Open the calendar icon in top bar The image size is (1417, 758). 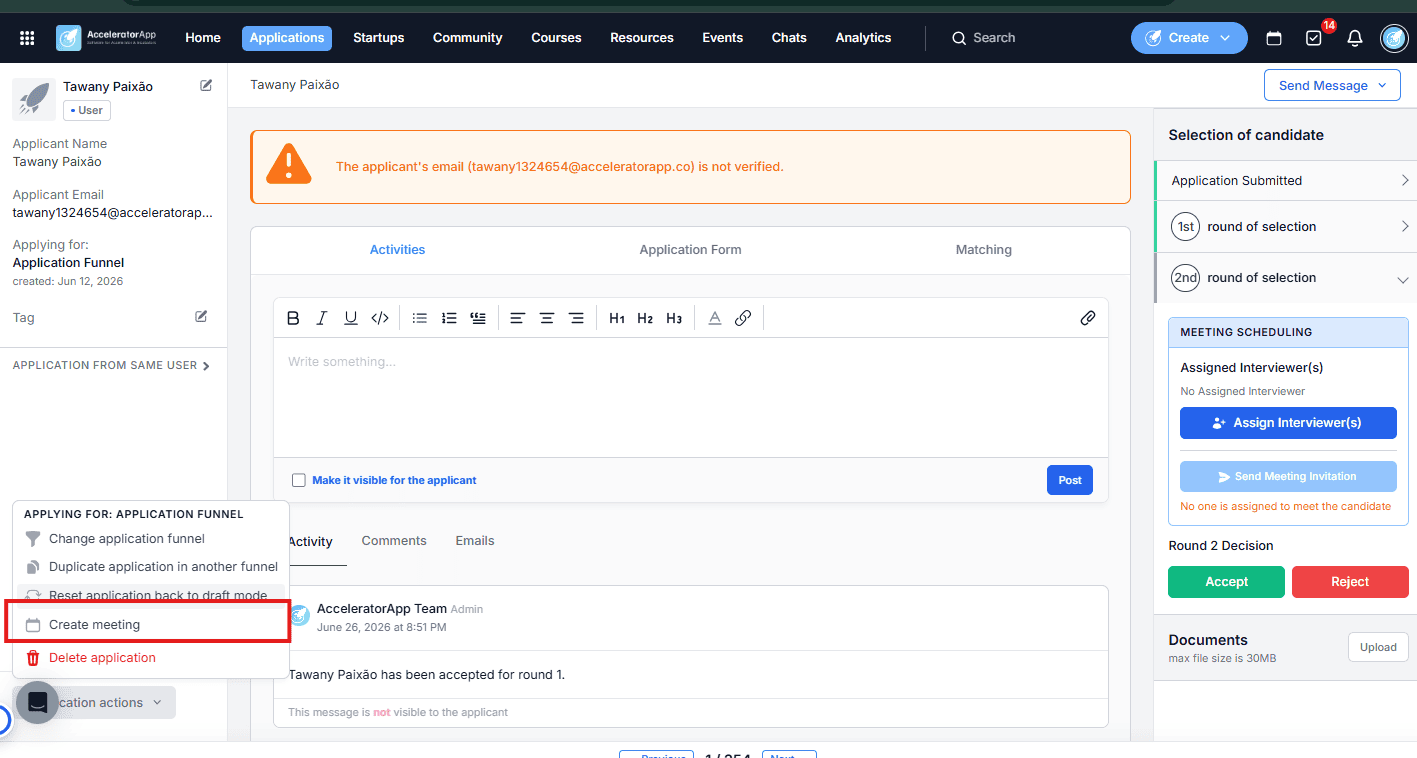pos(1274,38)
